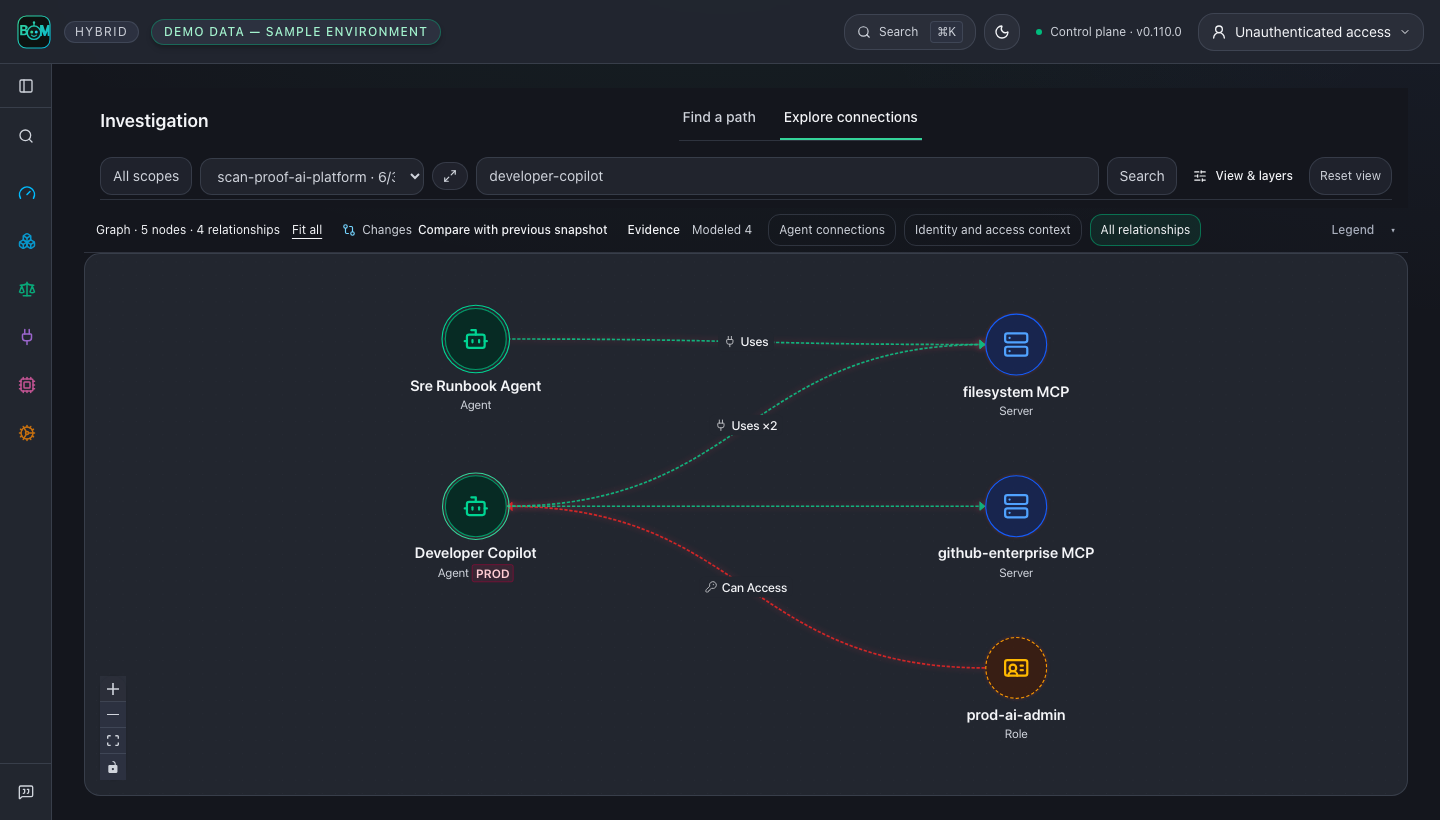Image resolution: width=1440 pixels, height=820 pixels.
Task: Open the View & layers options
Action: [1243, 176]
